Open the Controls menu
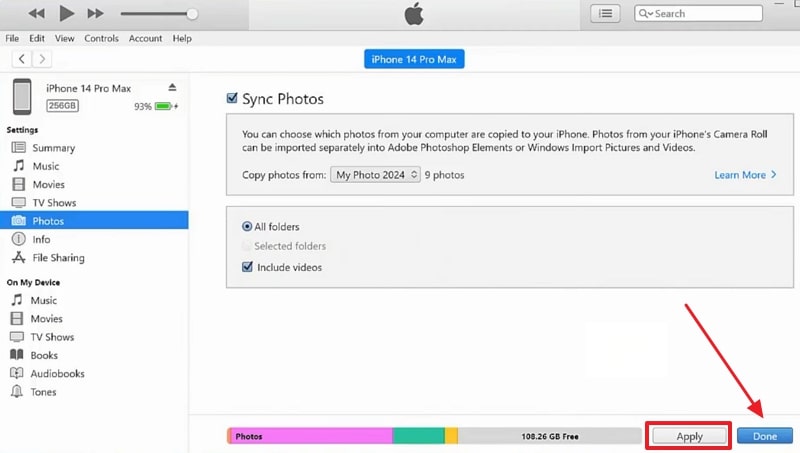The height and width of the screenshot is (453, 800). [102, 38]
